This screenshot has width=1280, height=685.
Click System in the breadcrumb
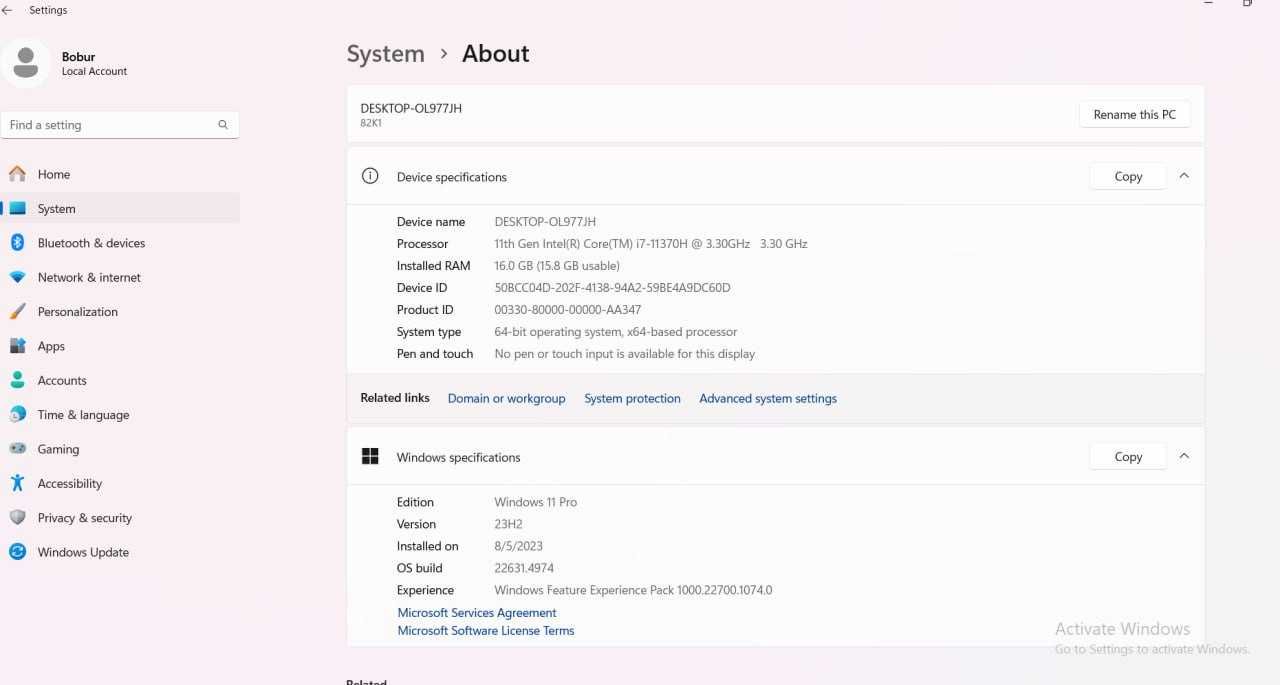tap(385, 54)
